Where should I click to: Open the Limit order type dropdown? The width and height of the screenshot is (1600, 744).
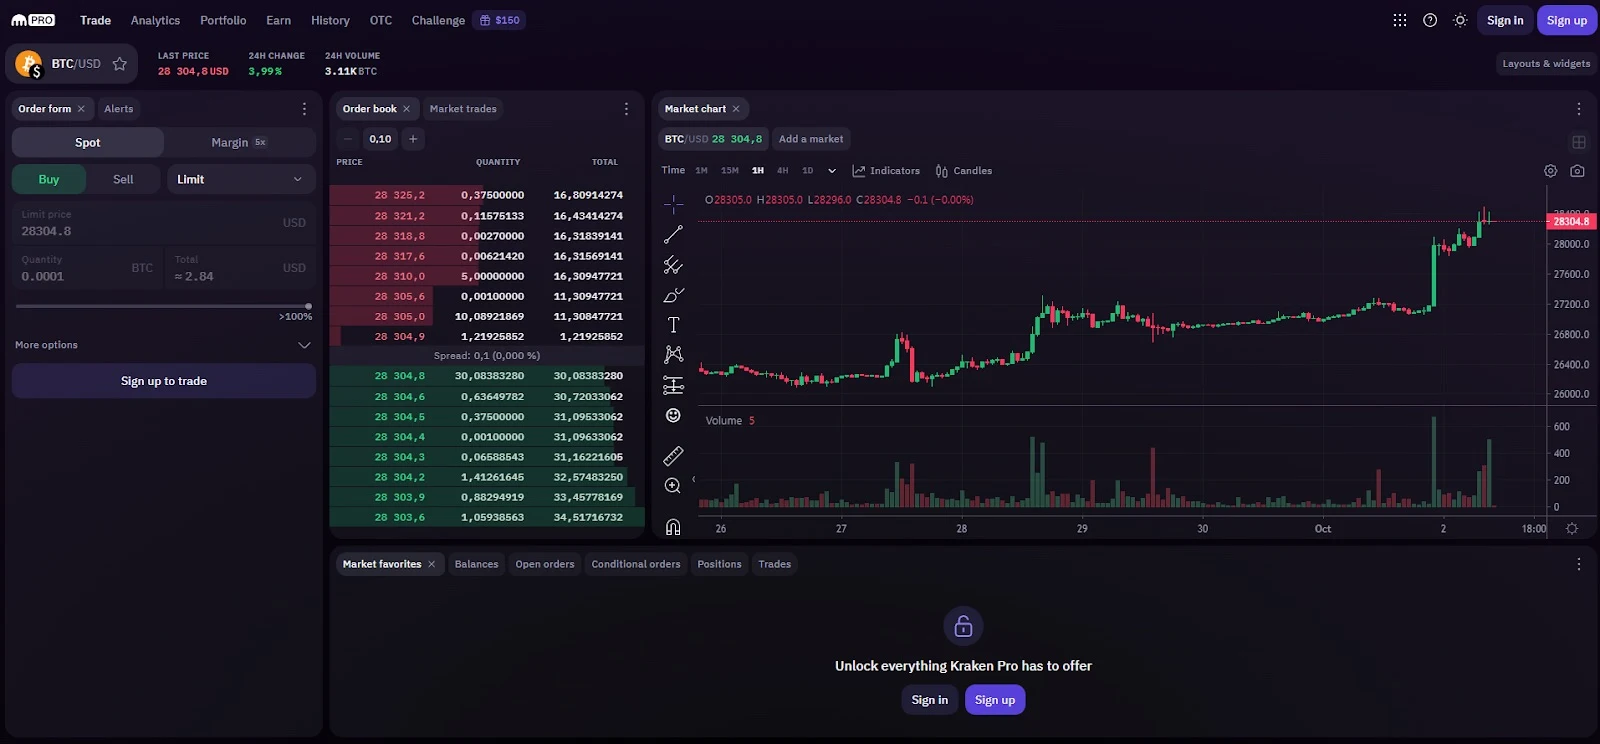point(241,179)
